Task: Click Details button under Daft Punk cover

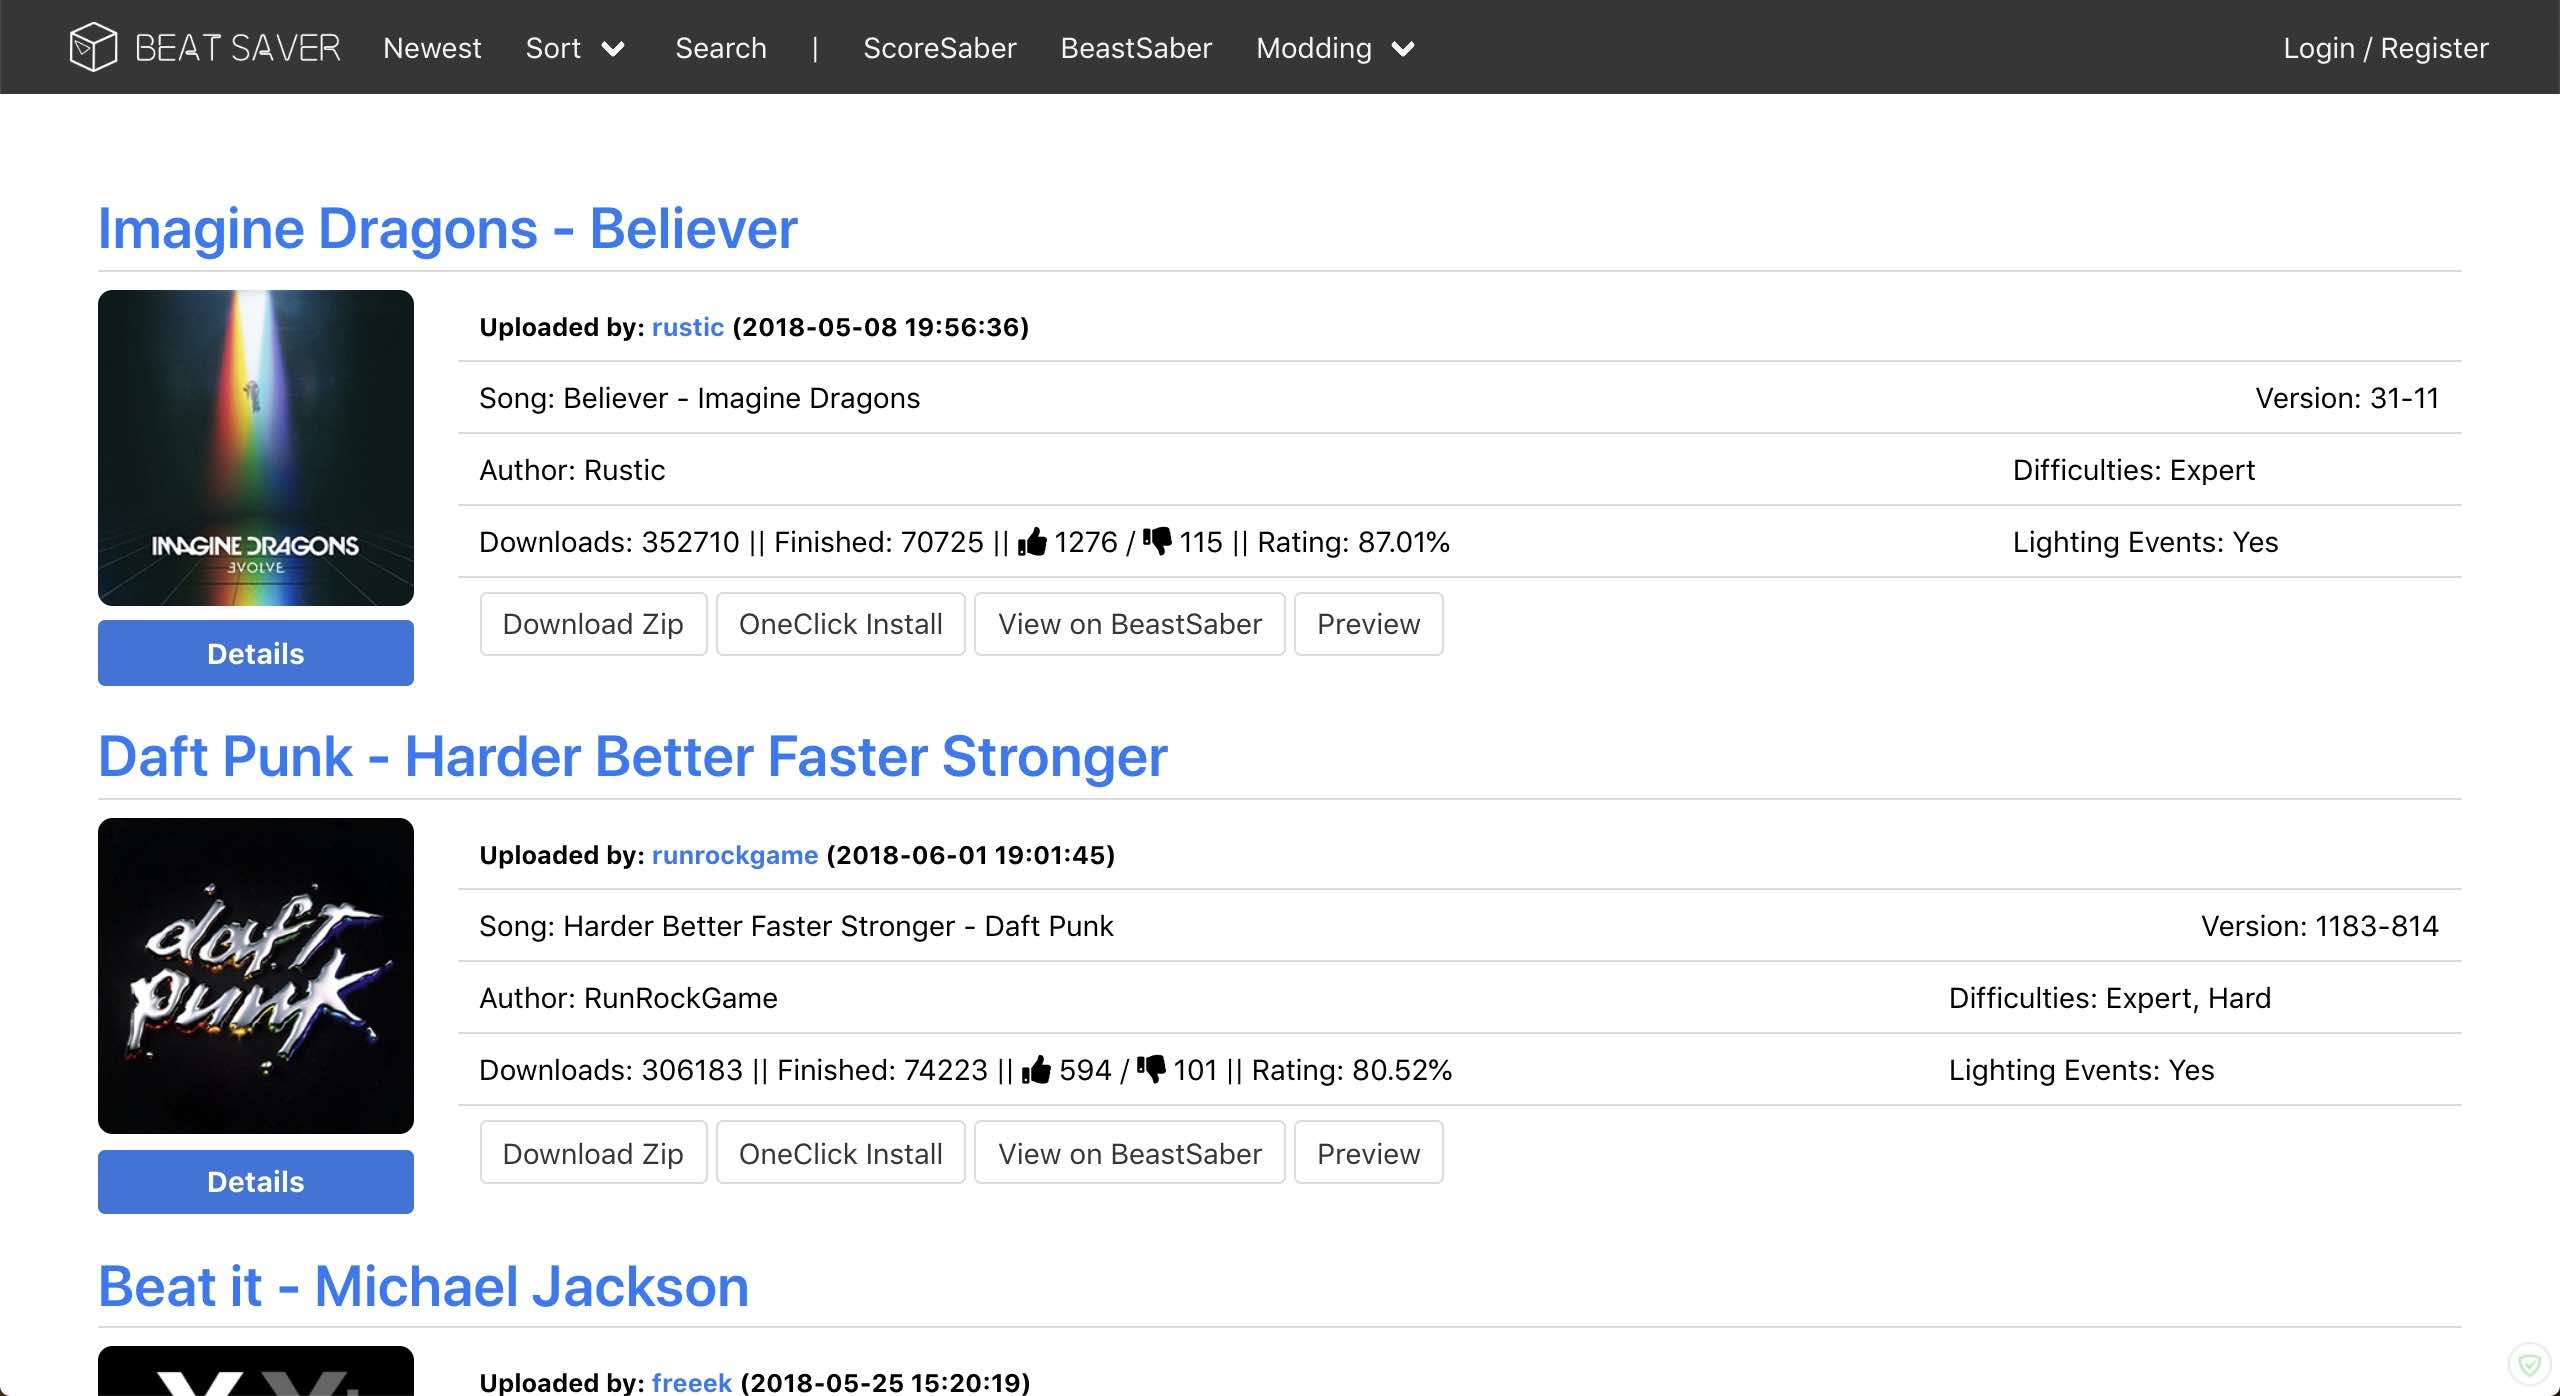Action: click(x=255, y=1181)
